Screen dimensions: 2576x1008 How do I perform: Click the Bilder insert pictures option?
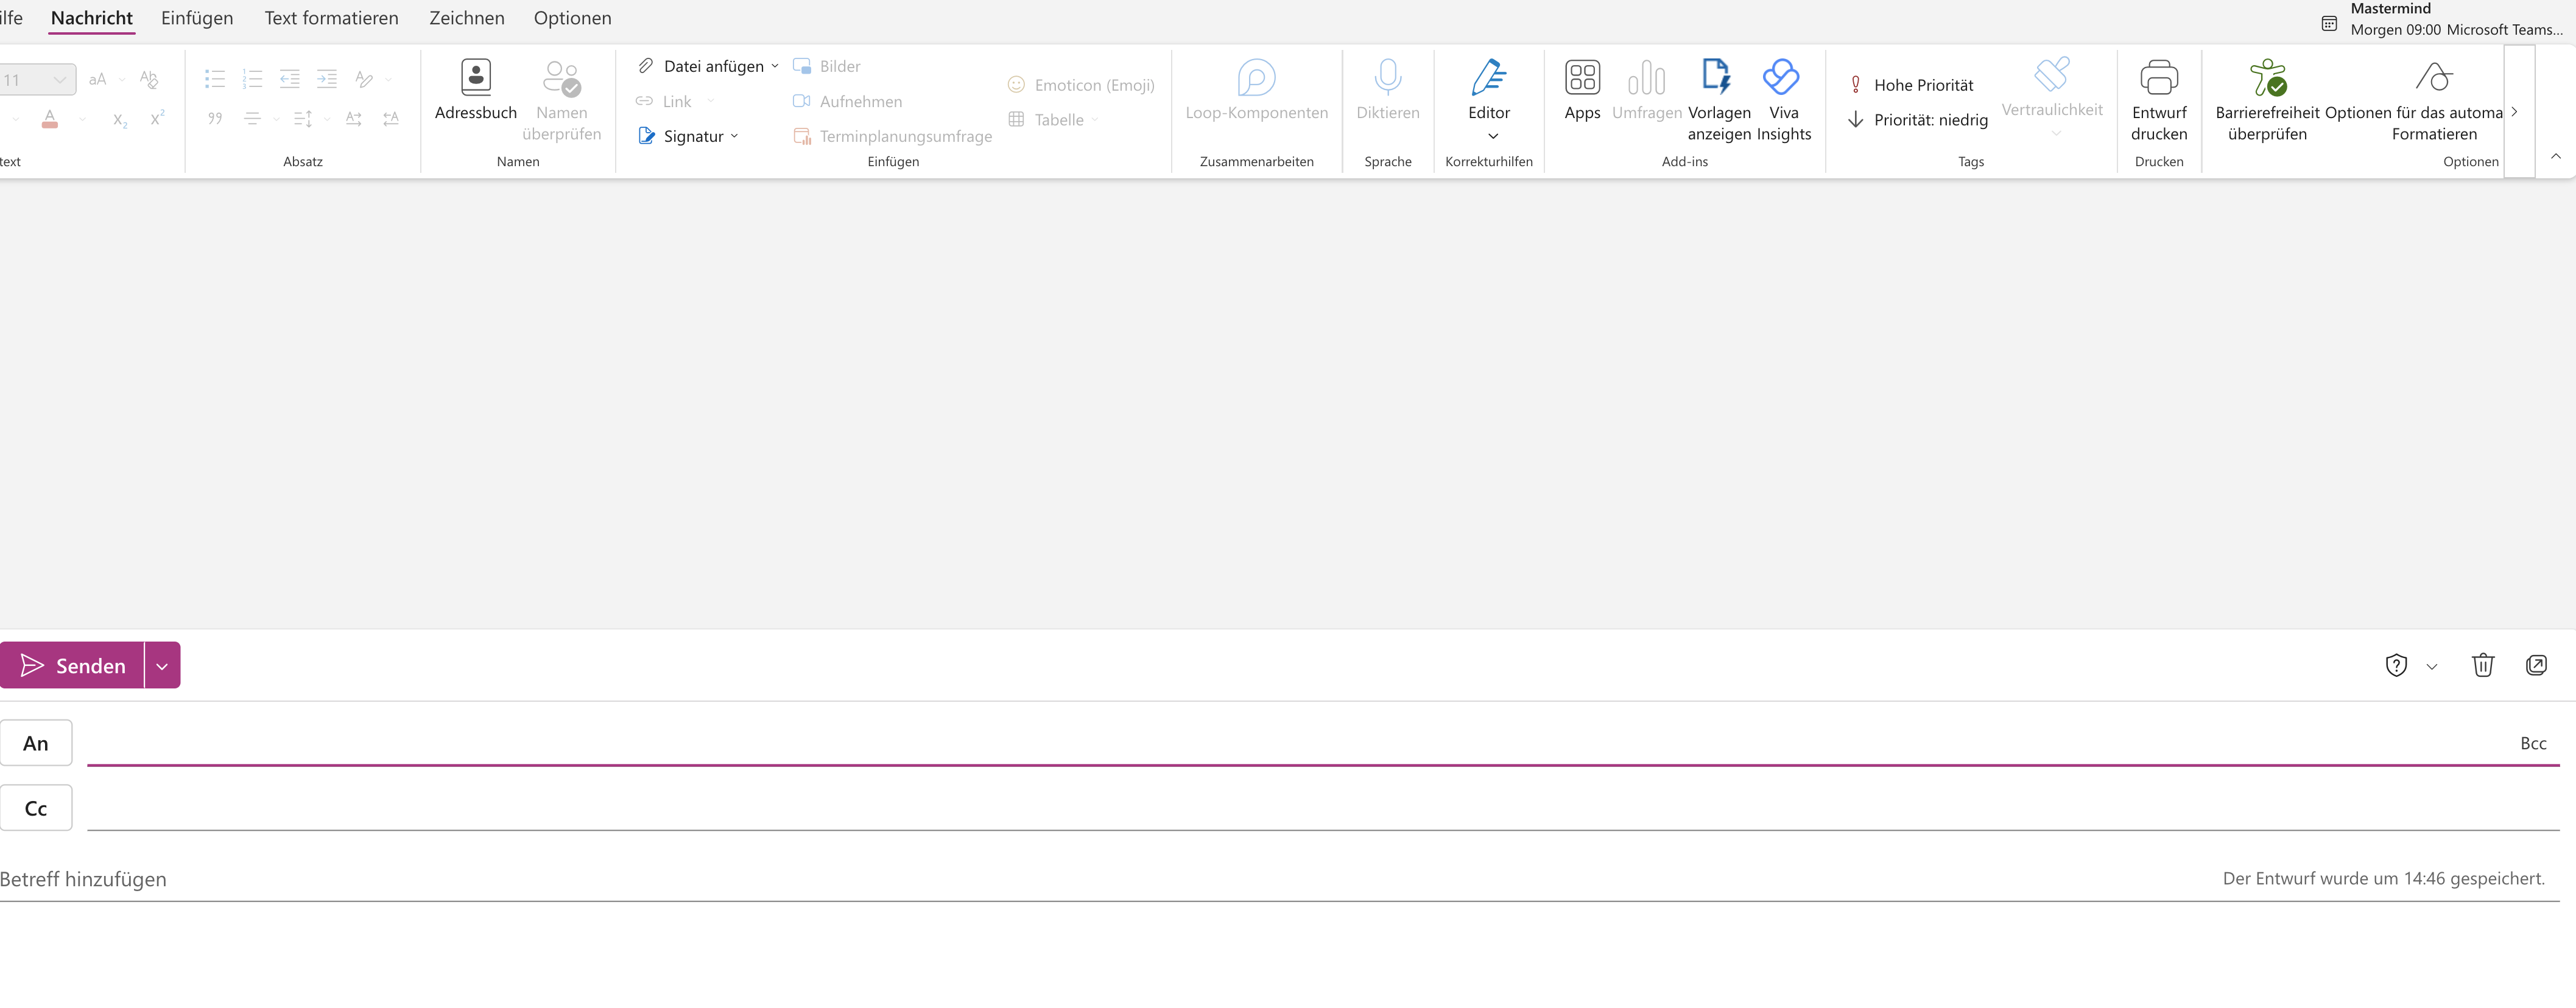[x=827, y=66]
